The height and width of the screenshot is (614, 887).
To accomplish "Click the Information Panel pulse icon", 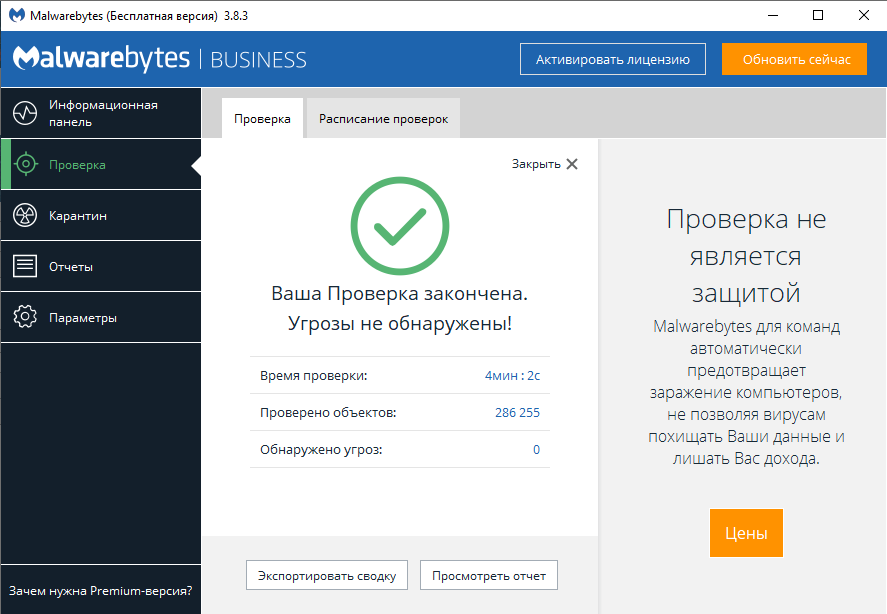I will pos(25,113).
